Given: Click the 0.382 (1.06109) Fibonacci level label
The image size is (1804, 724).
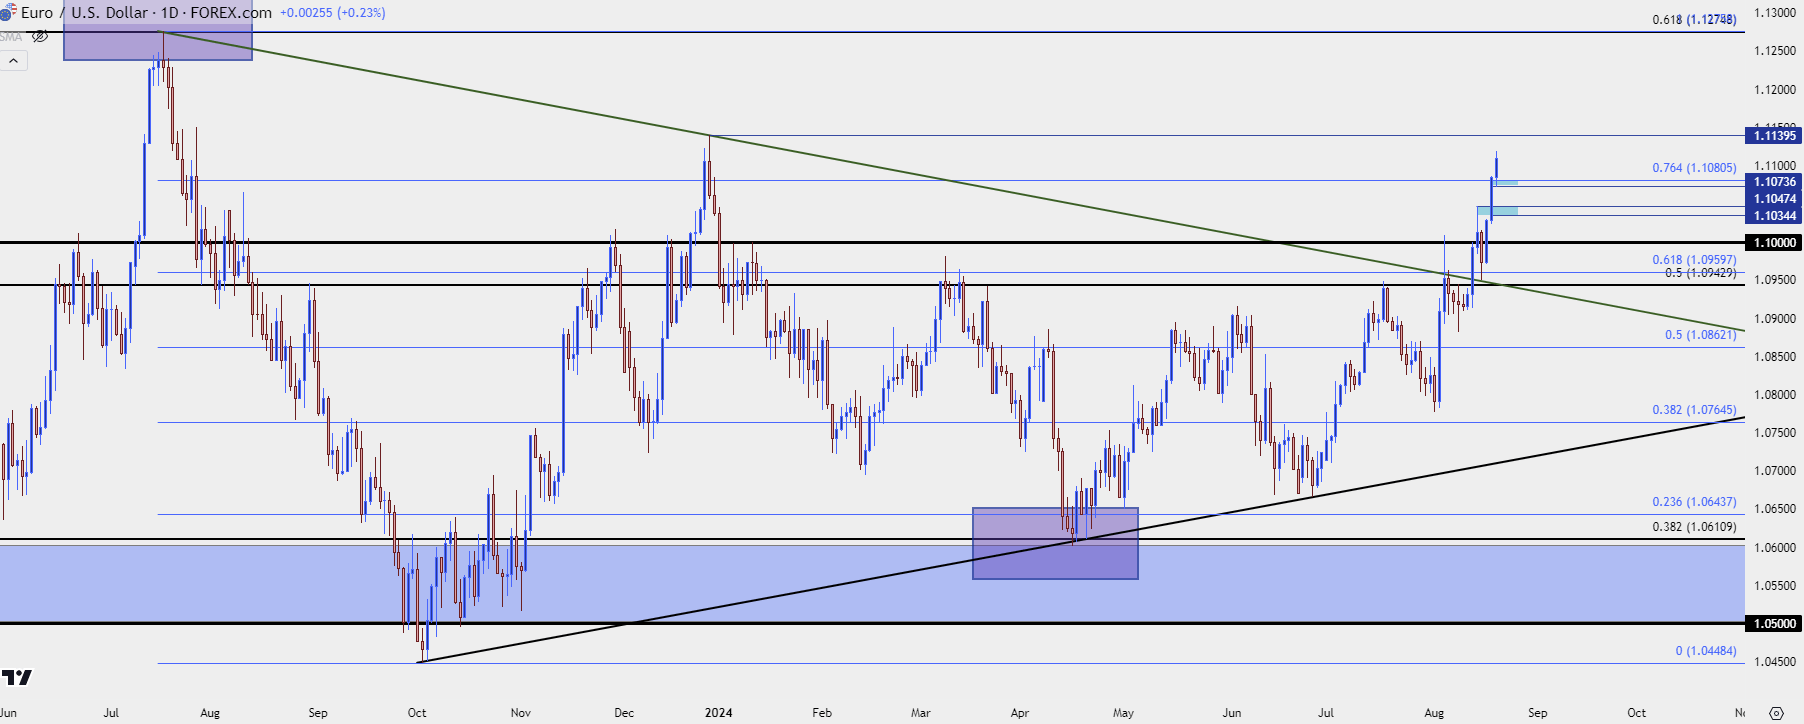Looking at the screenshot, I should coord(1694,527).
